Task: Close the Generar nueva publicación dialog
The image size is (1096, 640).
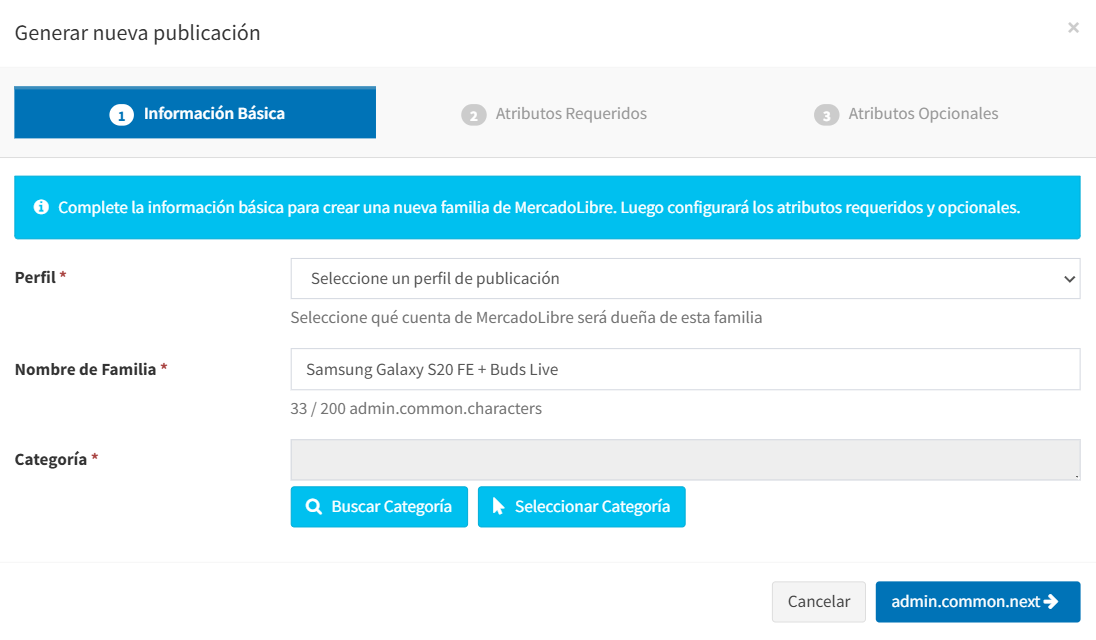Action: [1073, 28]
